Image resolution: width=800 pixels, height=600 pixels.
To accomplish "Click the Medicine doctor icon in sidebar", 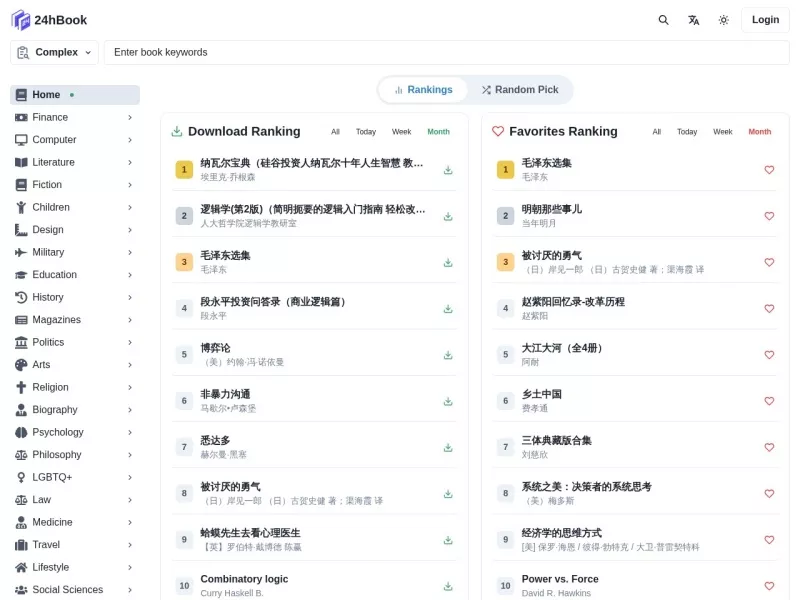I will 21,522.
